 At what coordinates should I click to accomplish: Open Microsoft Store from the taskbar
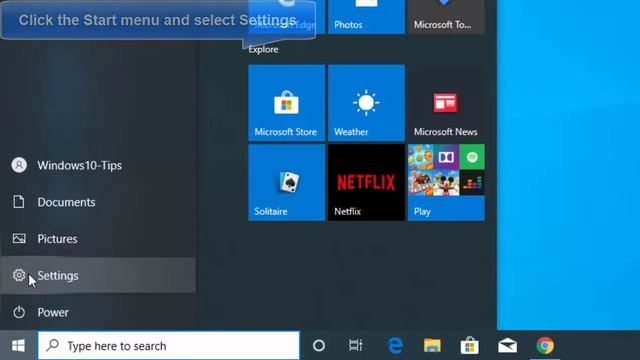click(x=469, y=345)
